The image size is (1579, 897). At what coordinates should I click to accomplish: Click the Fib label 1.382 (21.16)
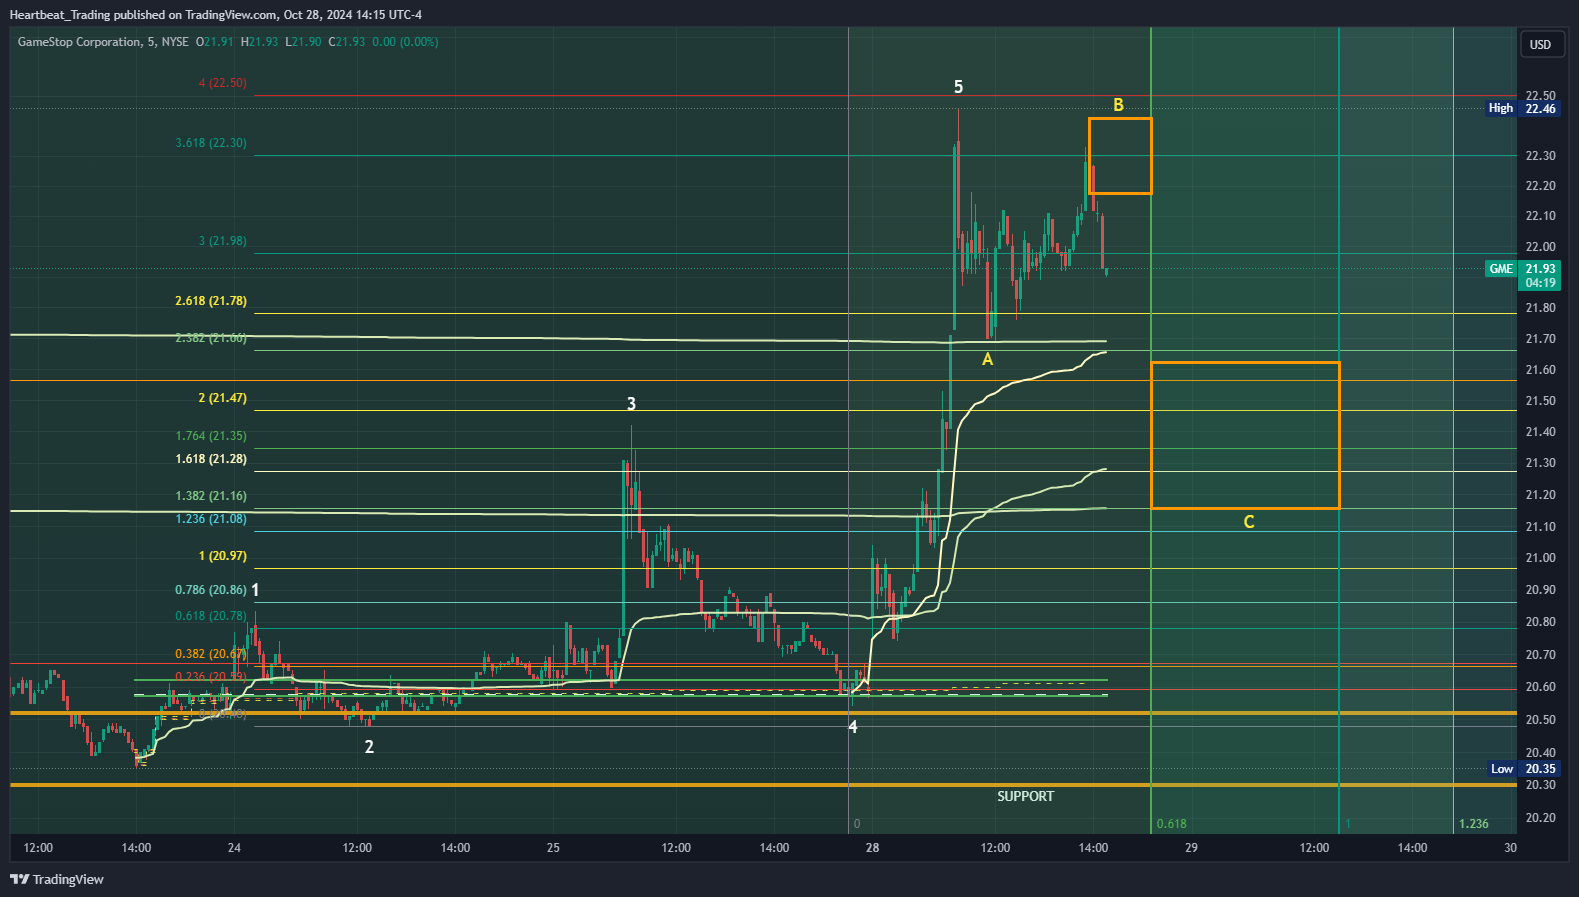(x=211, y=496)
